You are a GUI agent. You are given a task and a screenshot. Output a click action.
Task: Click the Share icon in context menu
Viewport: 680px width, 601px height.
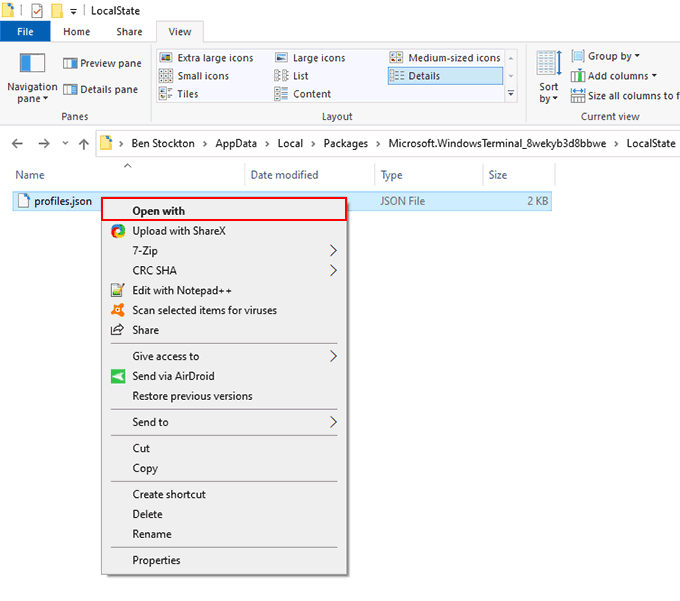117,330
